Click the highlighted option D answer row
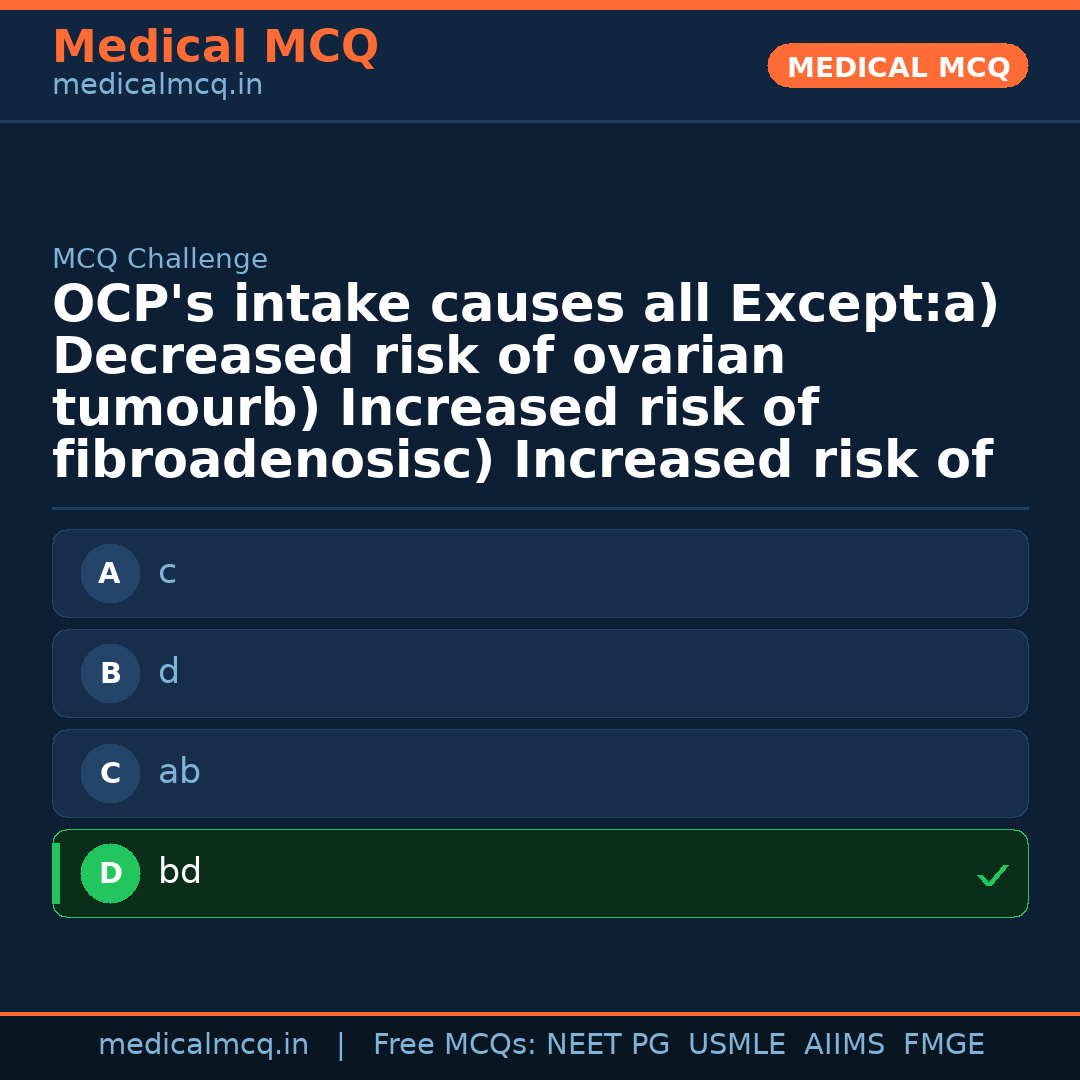The width and height of the screenshot is (1080, 1080). [x=540, y=872]
